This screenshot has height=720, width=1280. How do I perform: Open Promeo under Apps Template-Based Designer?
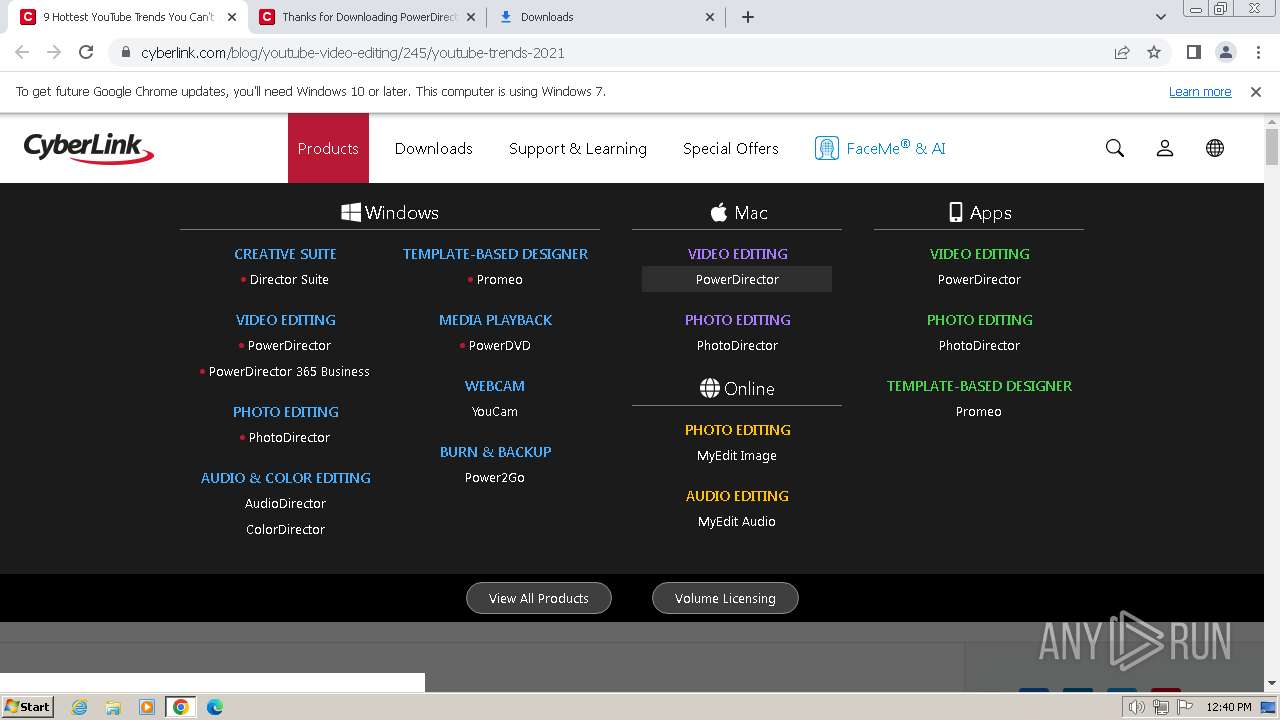979,412
